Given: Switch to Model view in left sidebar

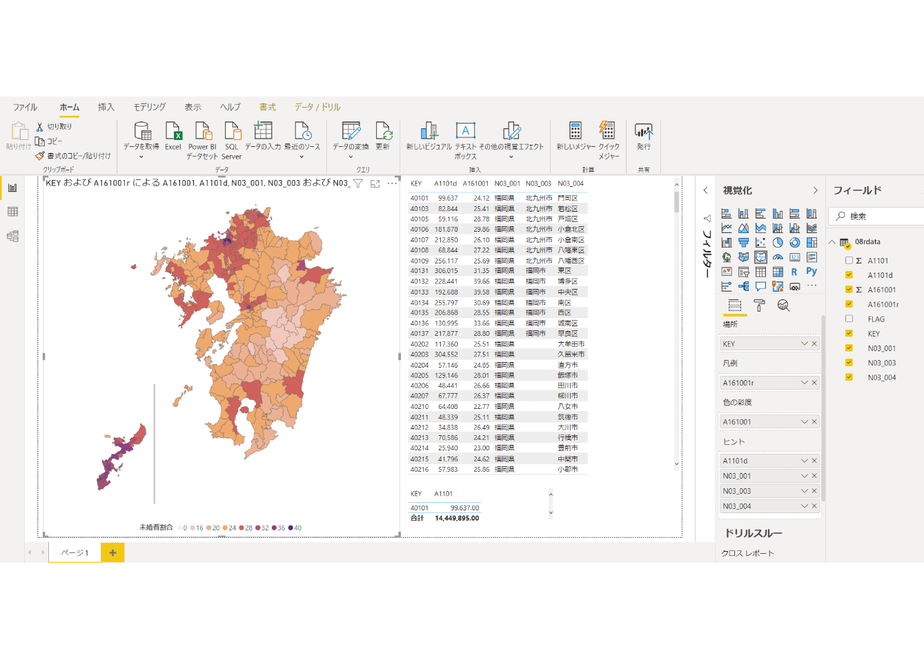Looking at the screenshot, I should click(12, 236).
